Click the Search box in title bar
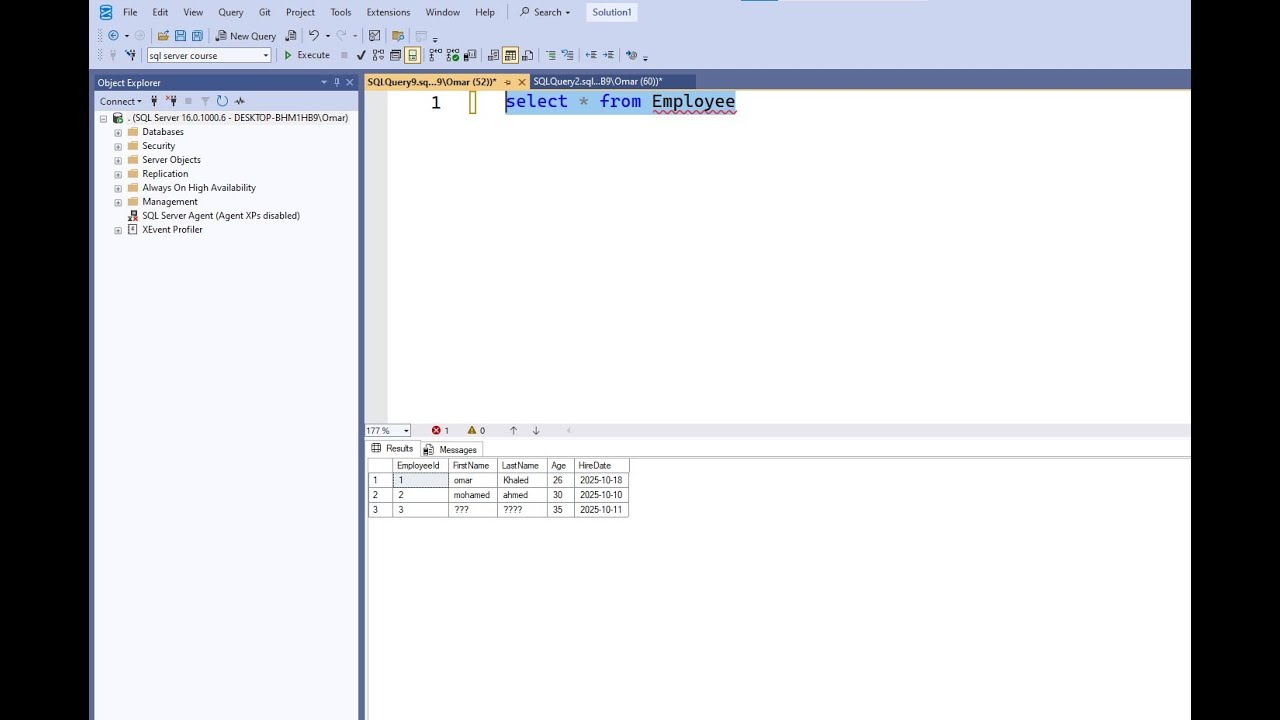Image resolution: width=1280 pixels, height=720 pixels. click(x=545, y=12)
